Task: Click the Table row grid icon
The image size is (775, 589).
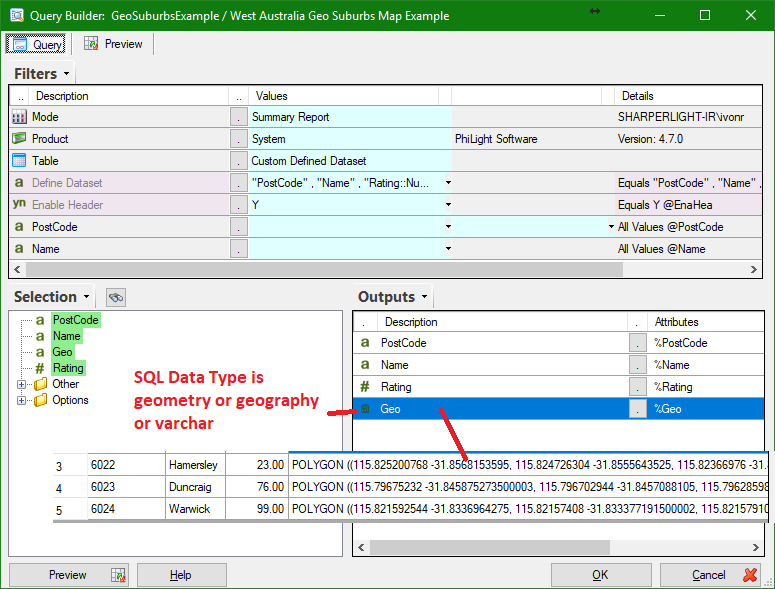Action: click(x=19, y=161)
